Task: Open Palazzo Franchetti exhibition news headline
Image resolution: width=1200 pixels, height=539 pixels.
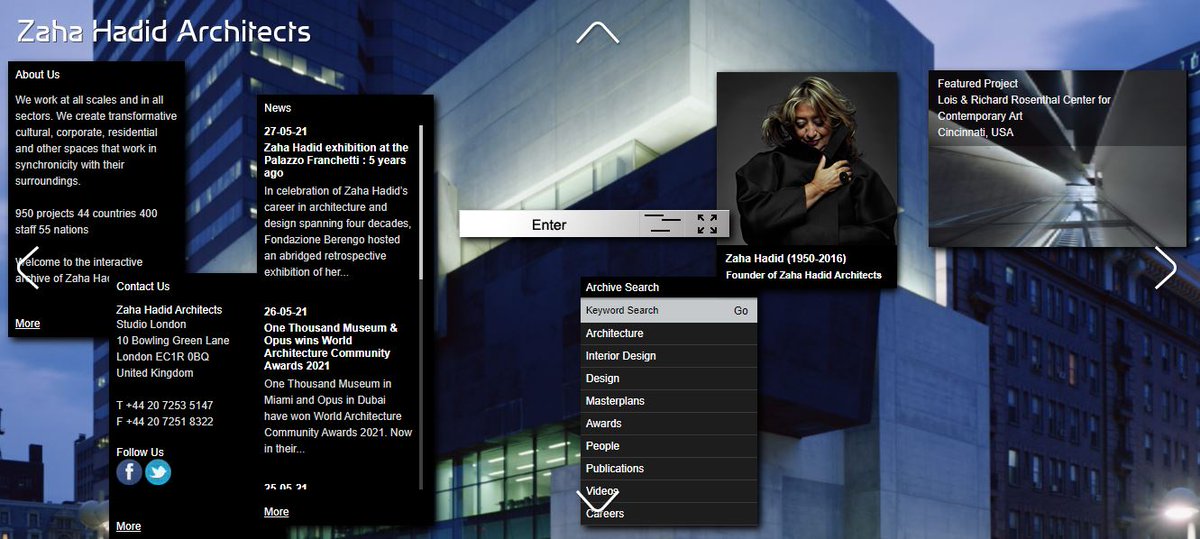Action: (336, 160)
